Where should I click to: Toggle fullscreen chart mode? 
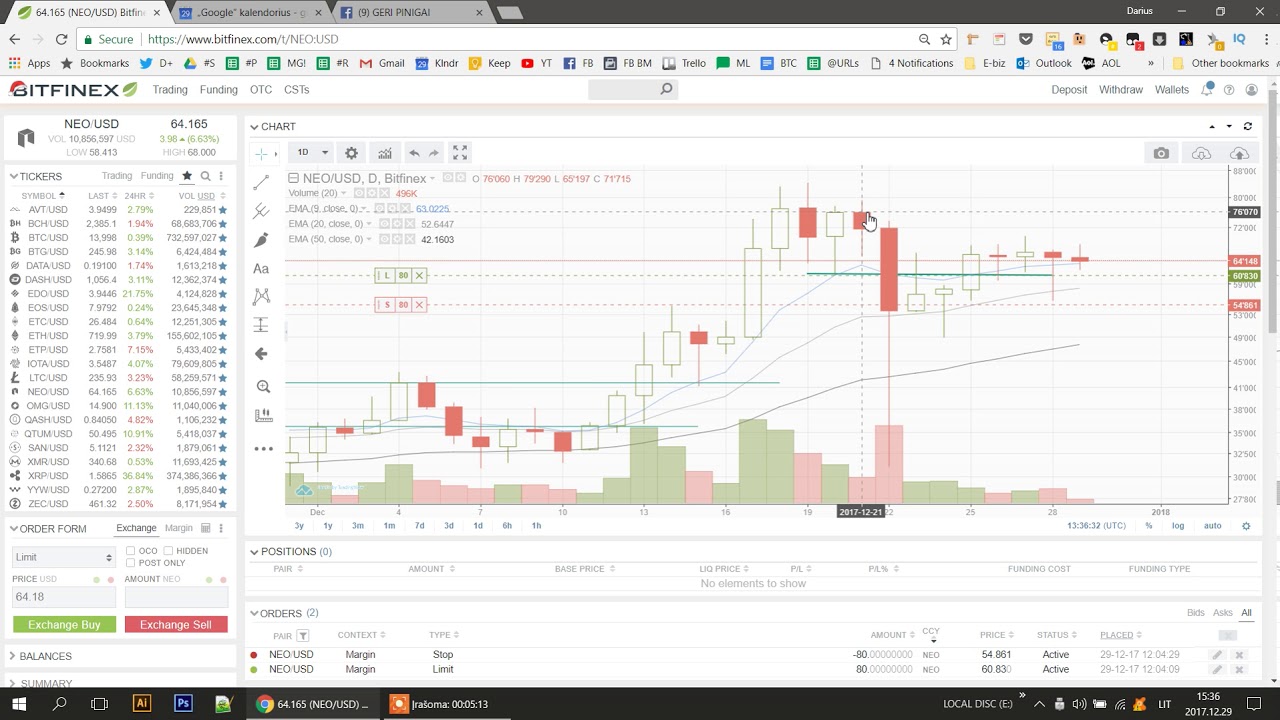(x=460, y=153)
